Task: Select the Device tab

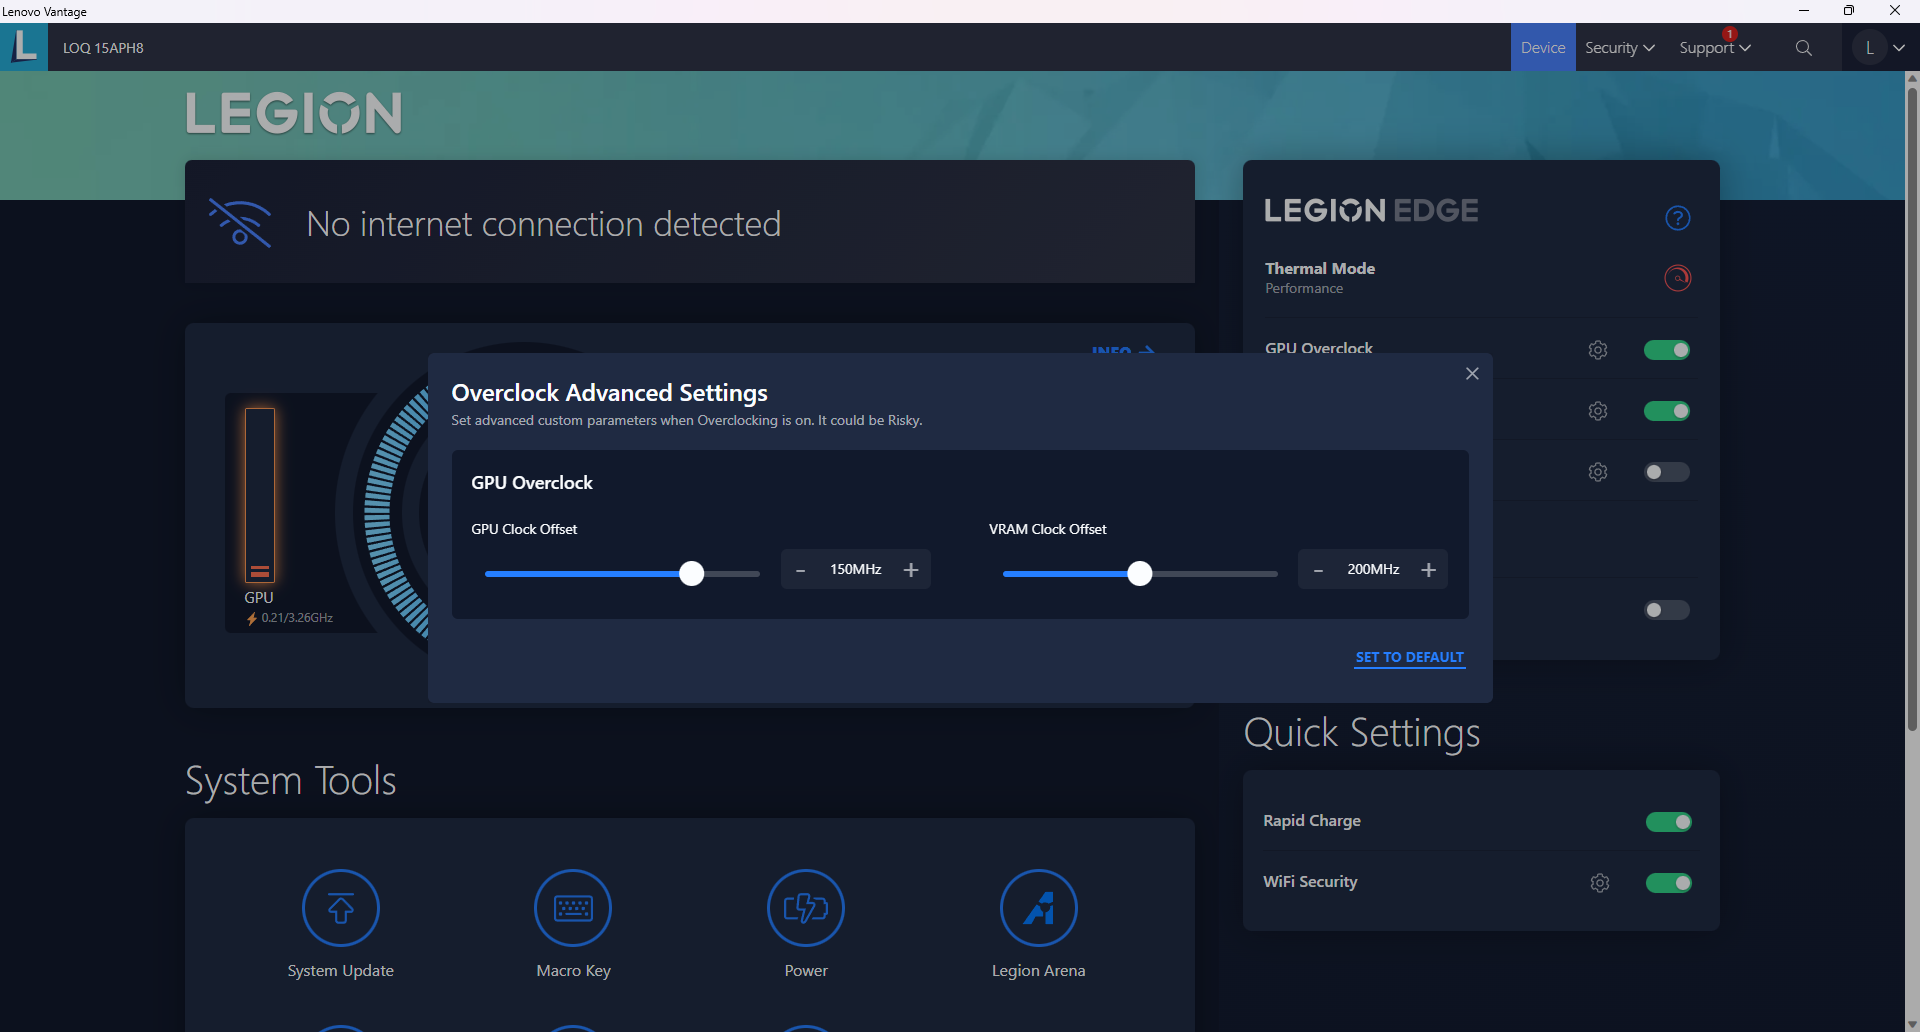Action: click(x=1543, y=48)
